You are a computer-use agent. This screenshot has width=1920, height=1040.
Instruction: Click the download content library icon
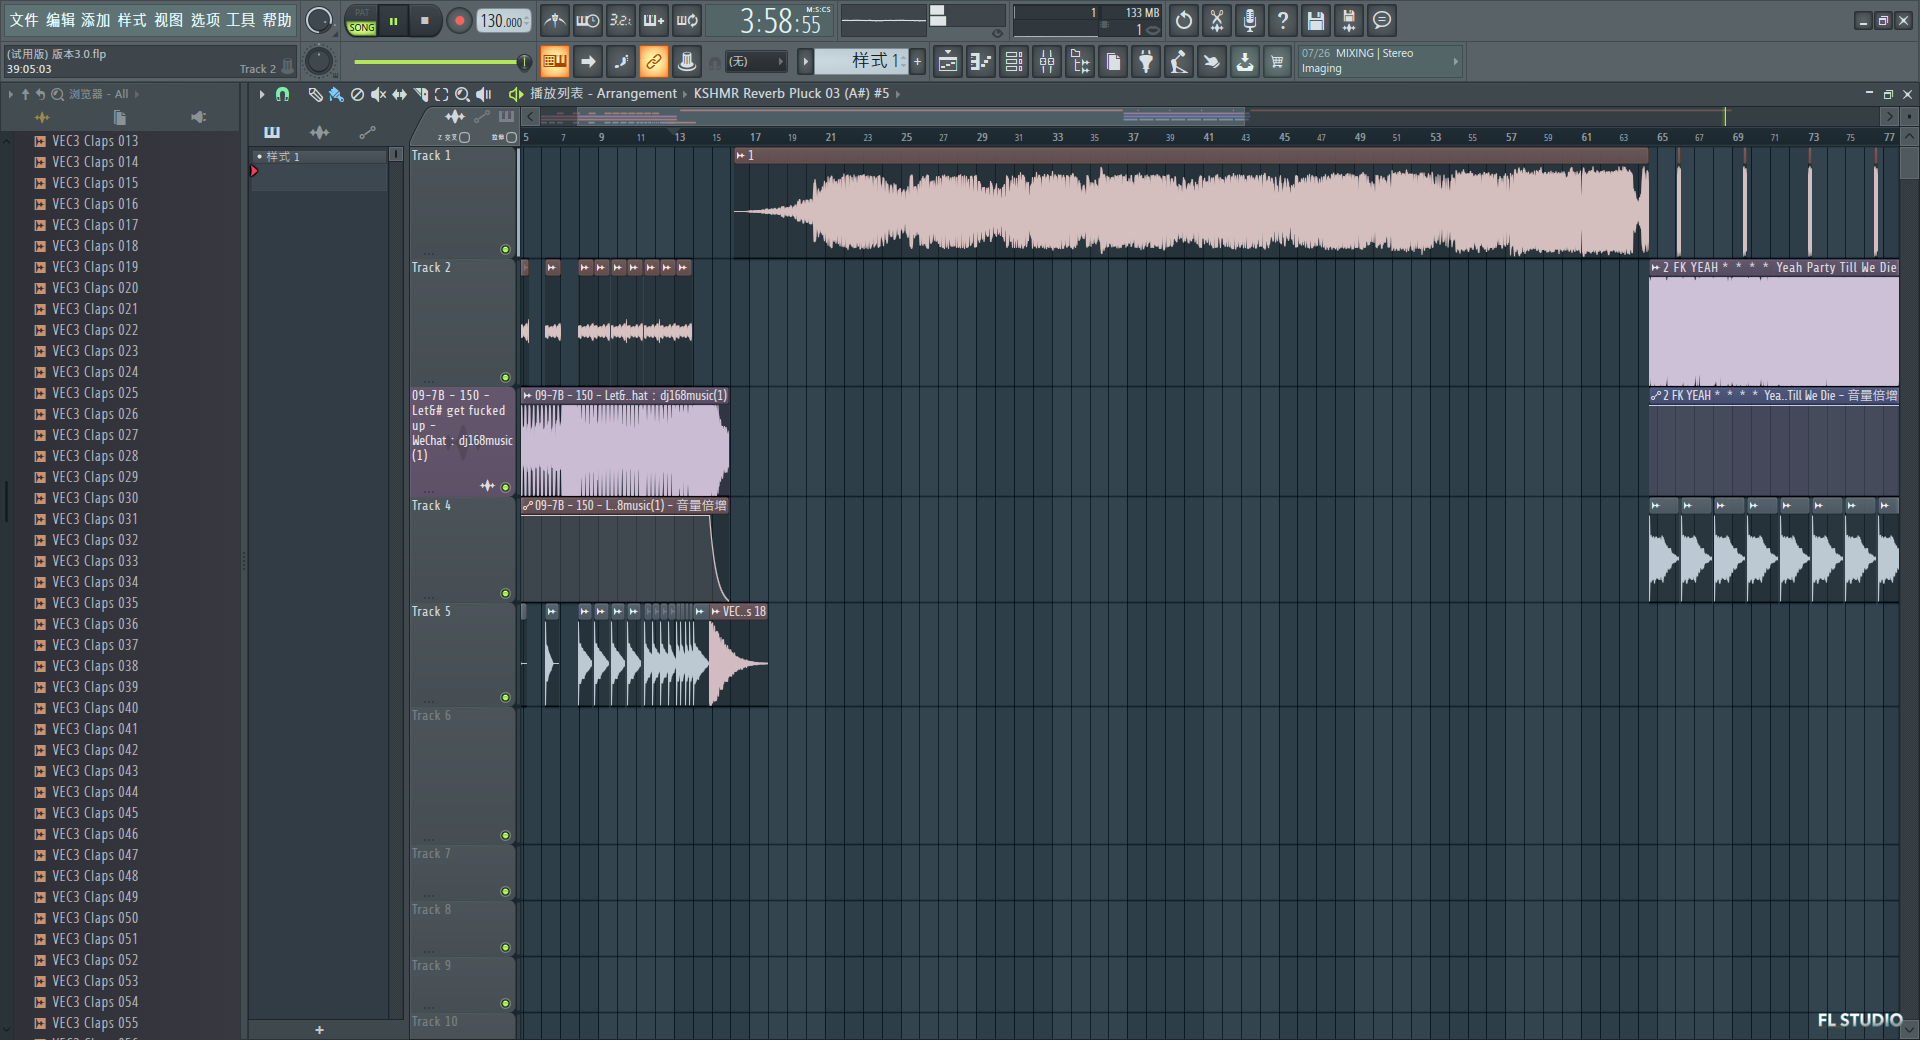[x=1244, y=62]
